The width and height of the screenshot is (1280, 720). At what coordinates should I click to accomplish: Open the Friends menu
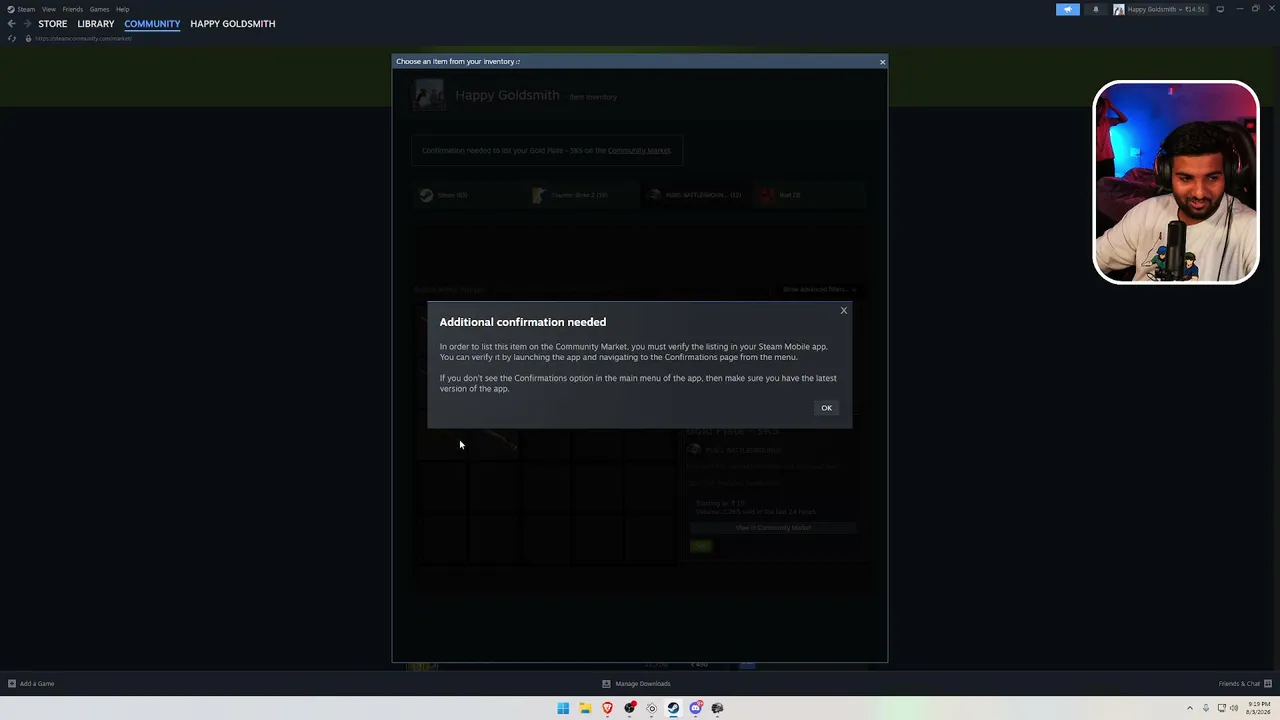point(73,9)
